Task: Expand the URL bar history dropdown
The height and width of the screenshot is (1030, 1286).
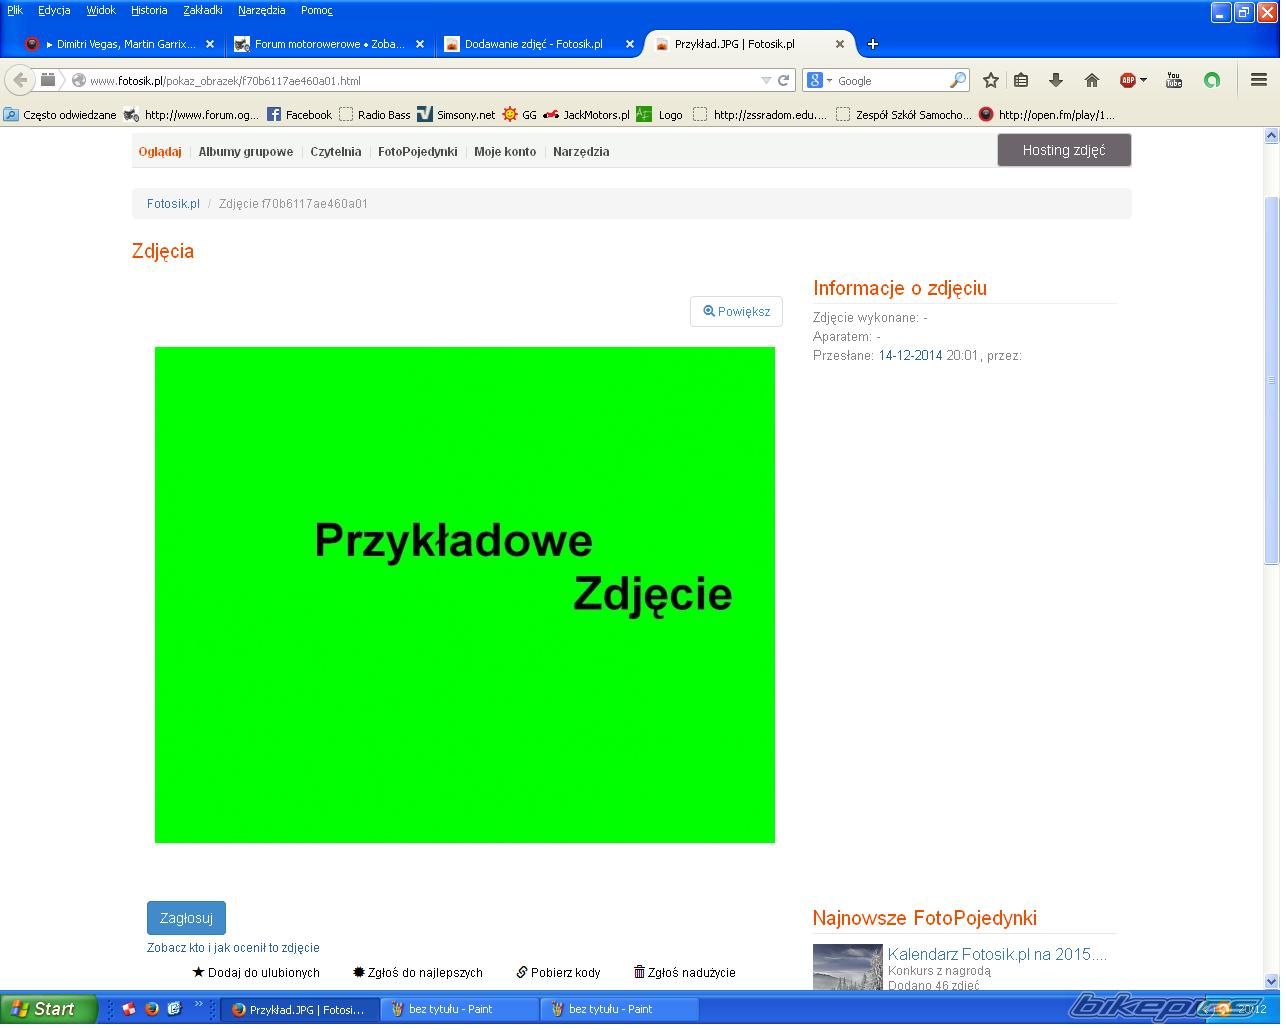Action: (766, 80)
